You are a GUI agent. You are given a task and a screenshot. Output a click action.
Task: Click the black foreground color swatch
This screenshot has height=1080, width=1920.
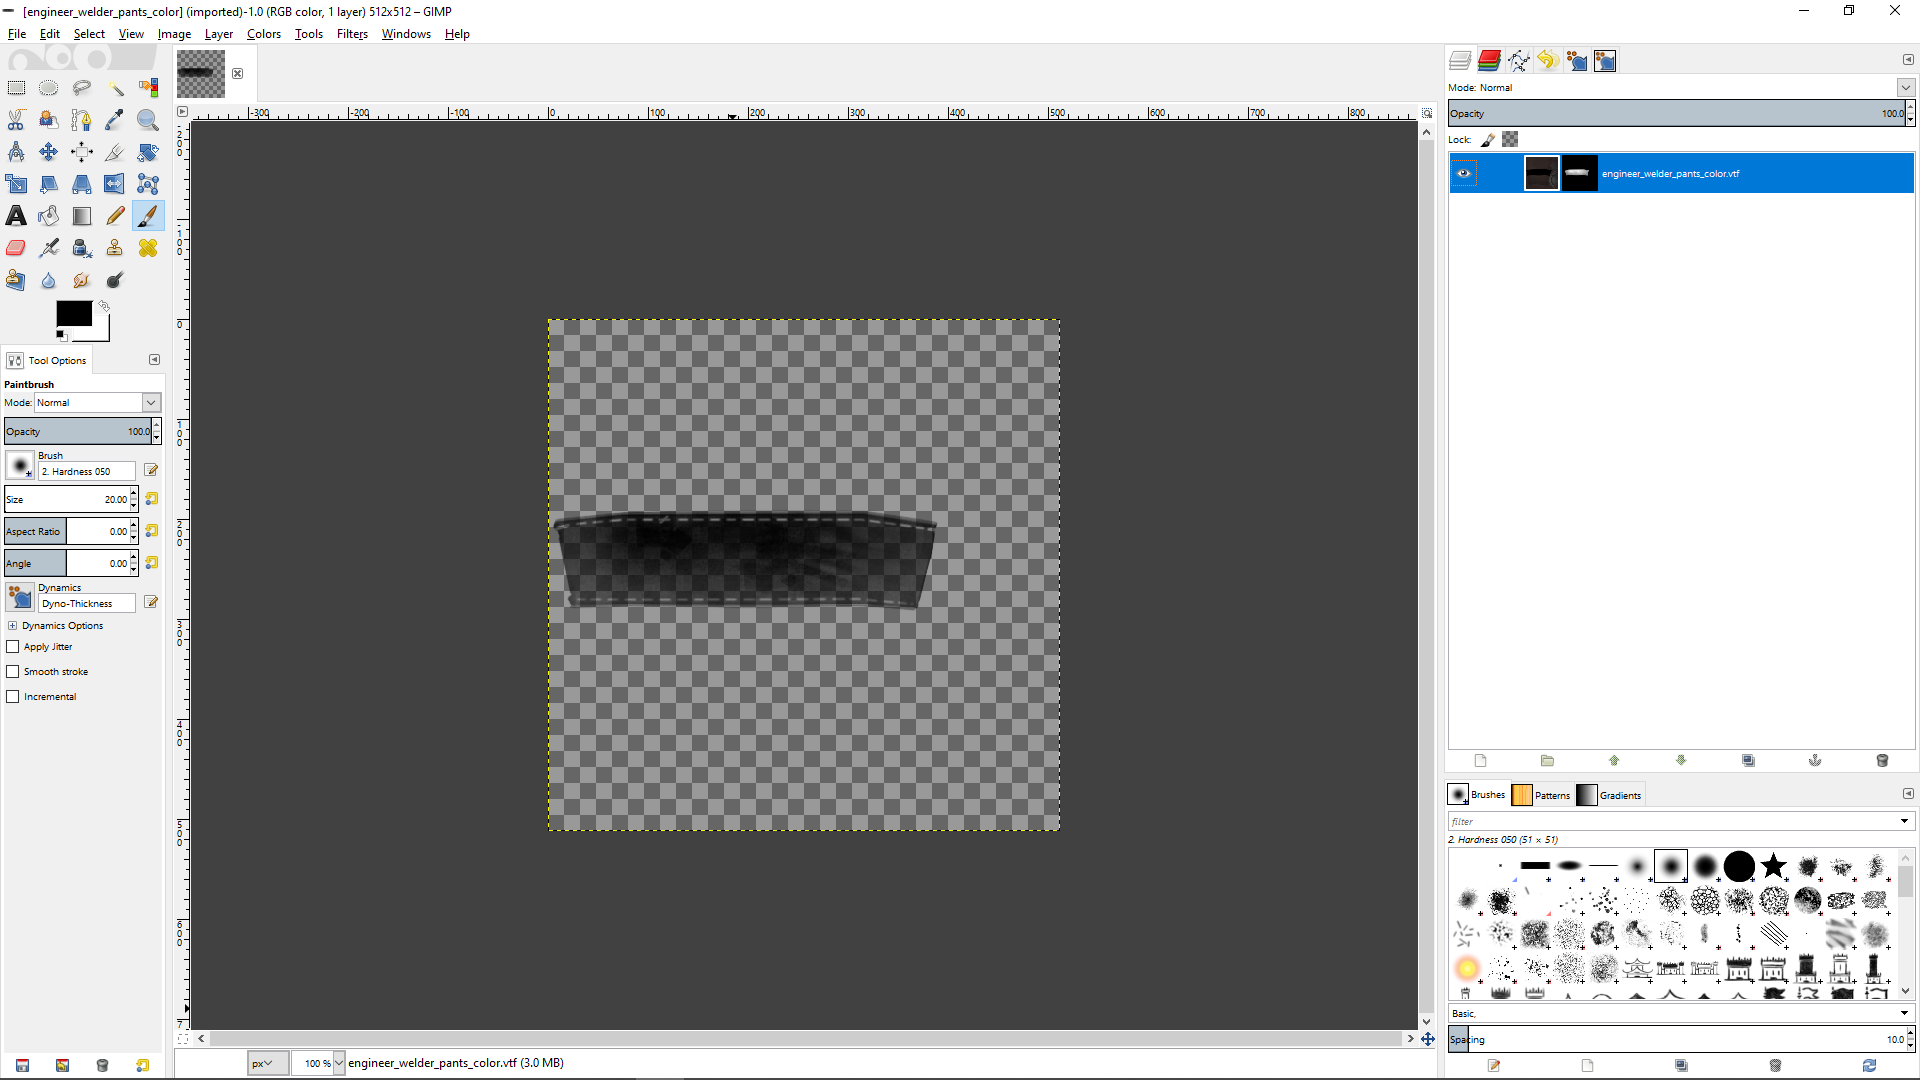(x=73, y=313)
